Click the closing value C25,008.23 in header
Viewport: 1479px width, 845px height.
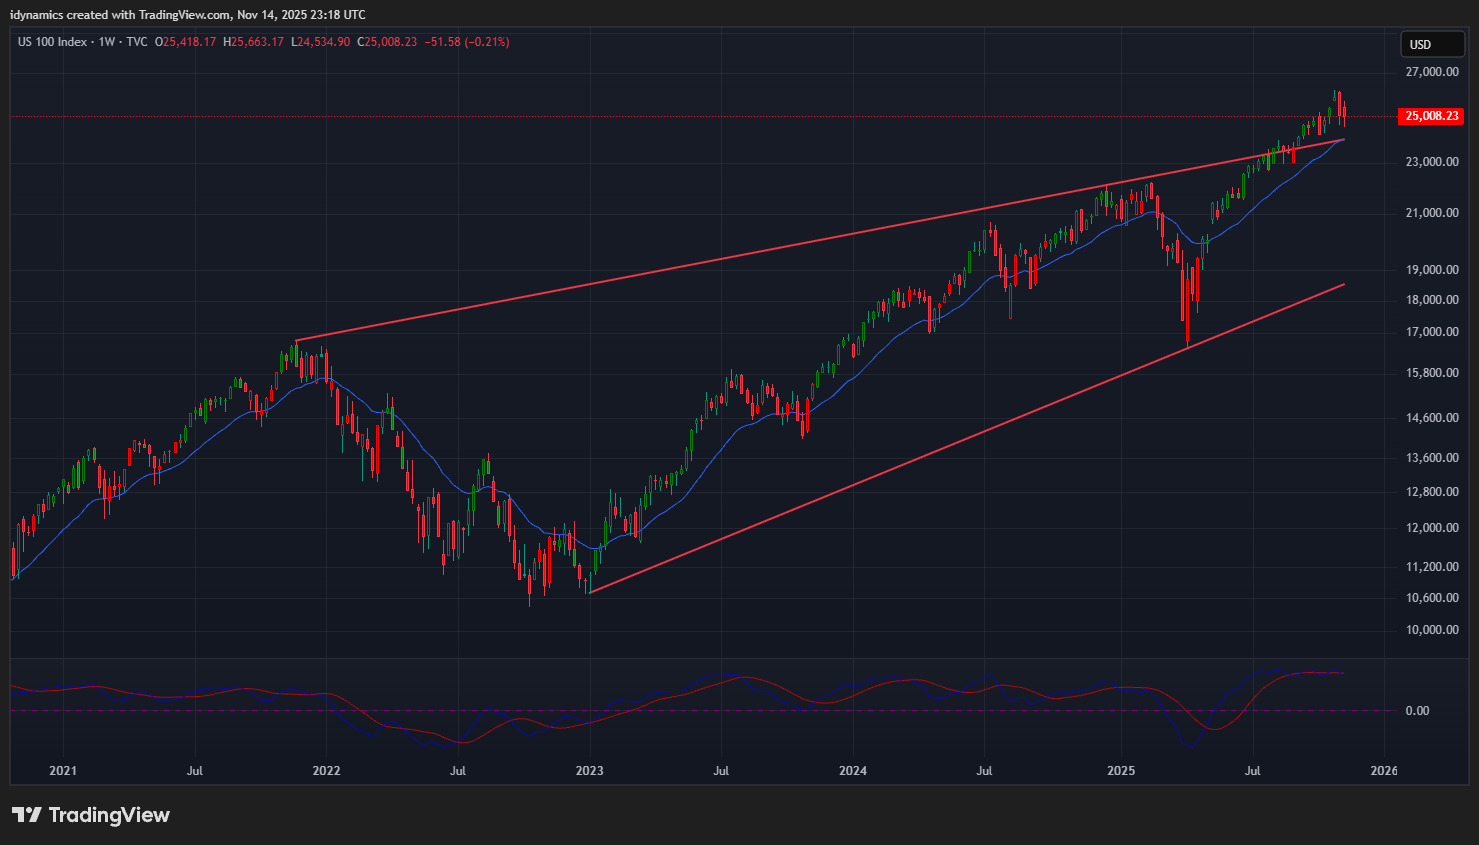point(387,42)
